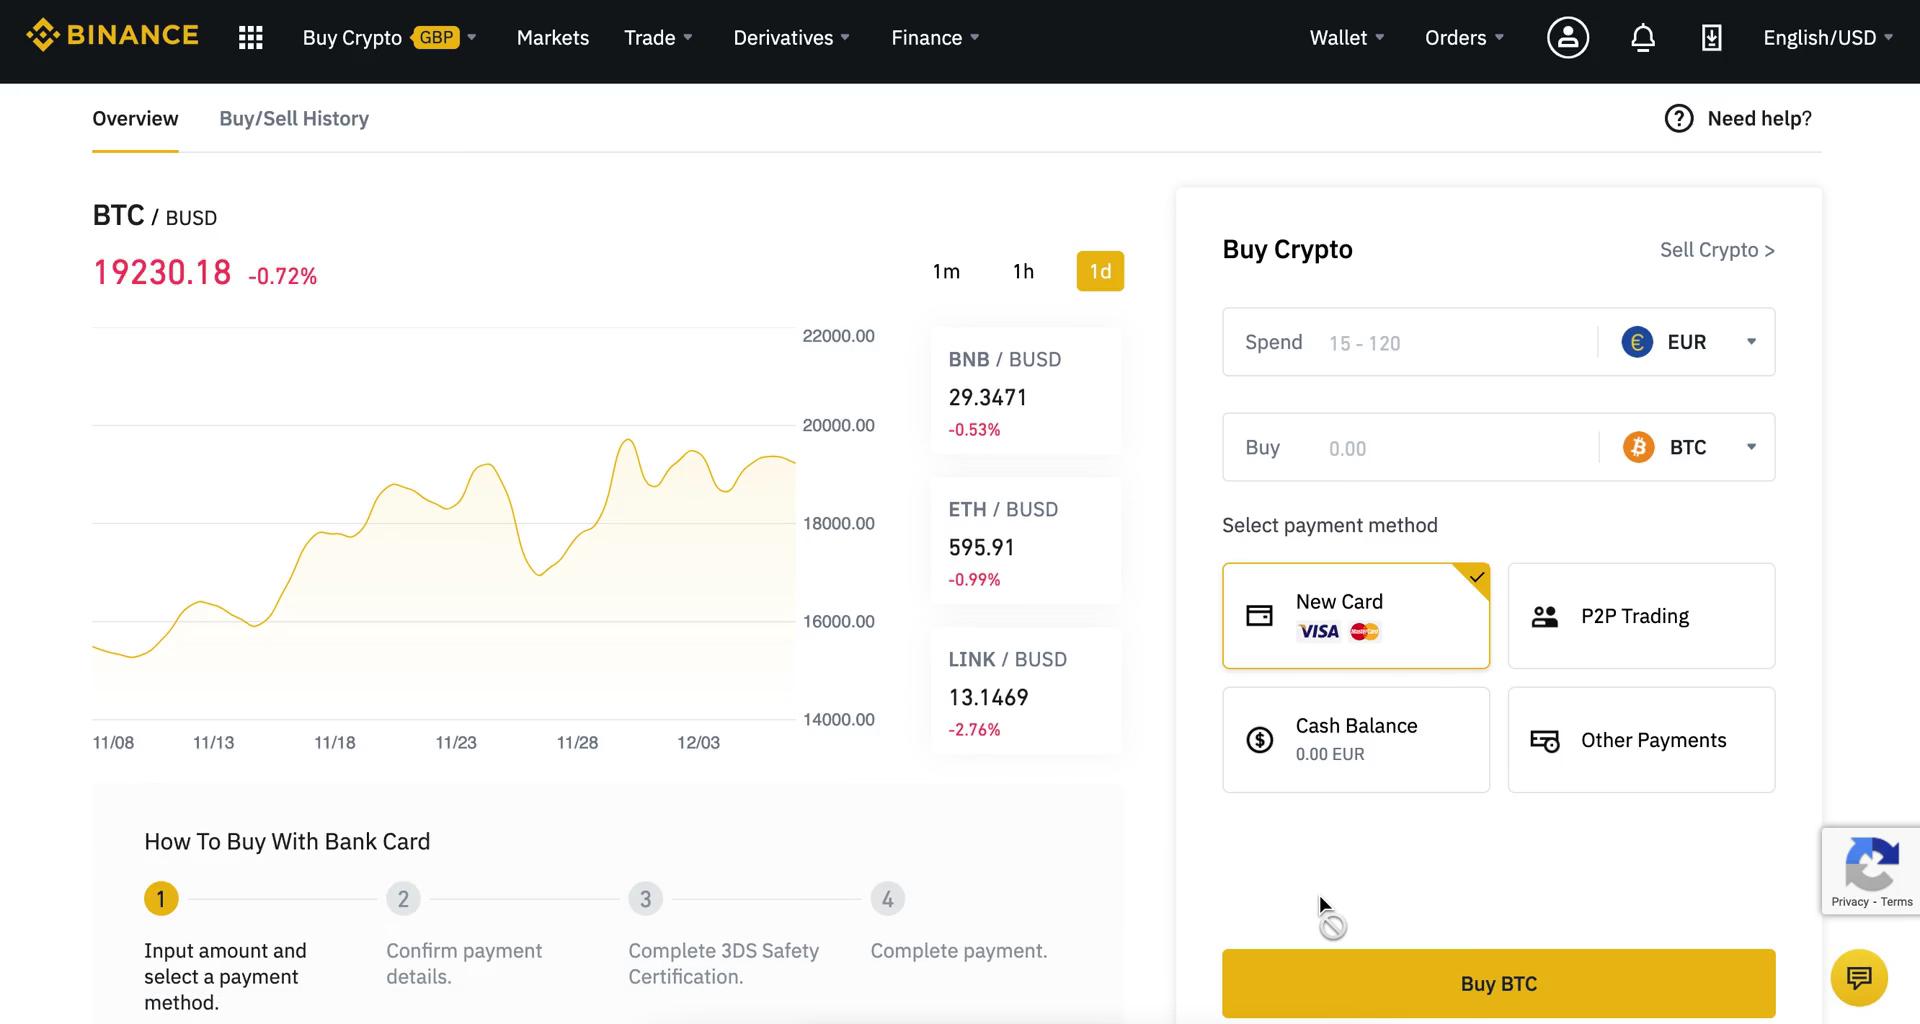Click the Sell Crypto link
Screen dimensions: 1920x1024
pyautogui.click(x=1717, y=250)
